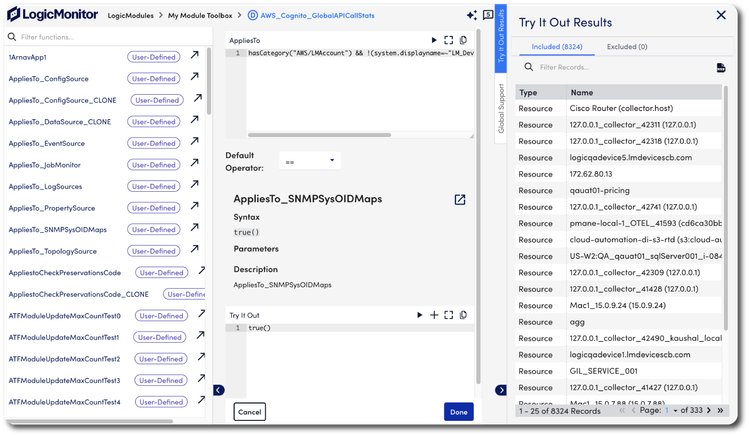
Task: Run the Try It Out script
Action: tap(420, 315)
